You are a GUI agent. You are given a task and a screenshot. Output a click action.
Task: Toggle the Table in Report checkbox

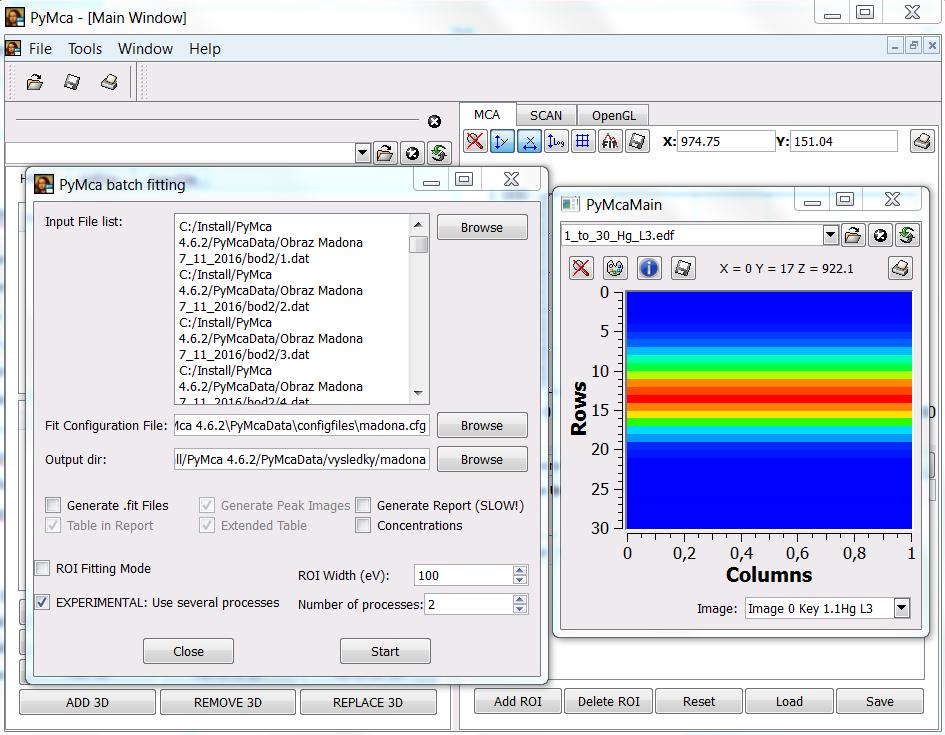pos(53,525)
